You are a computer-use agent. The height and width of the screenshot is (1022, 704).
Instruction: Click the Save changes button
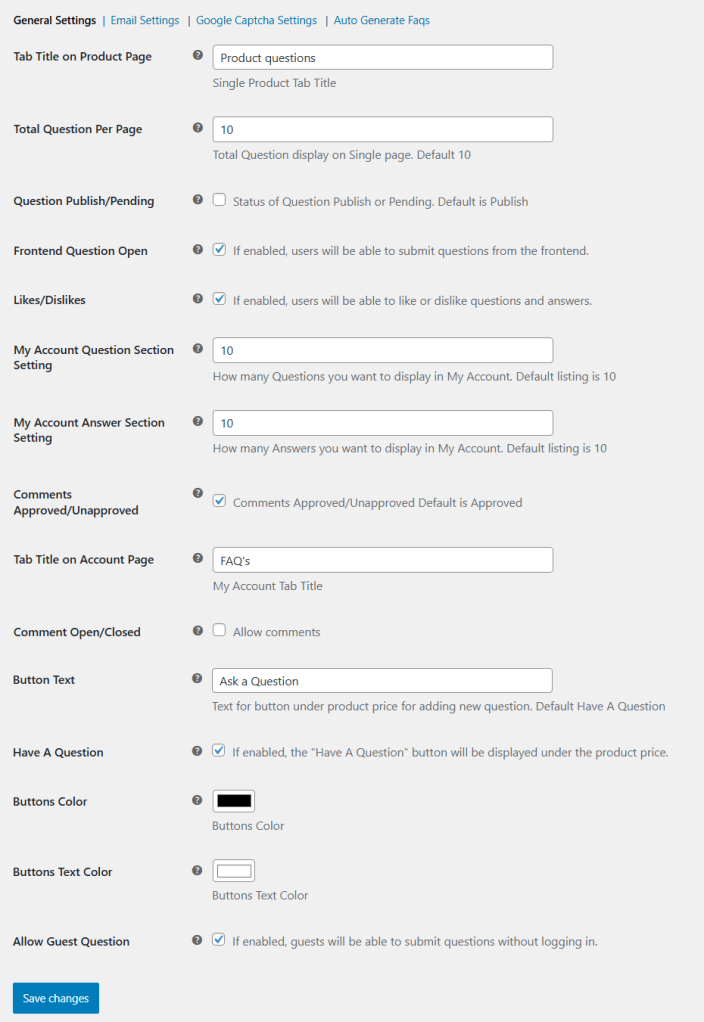[55, 997]
